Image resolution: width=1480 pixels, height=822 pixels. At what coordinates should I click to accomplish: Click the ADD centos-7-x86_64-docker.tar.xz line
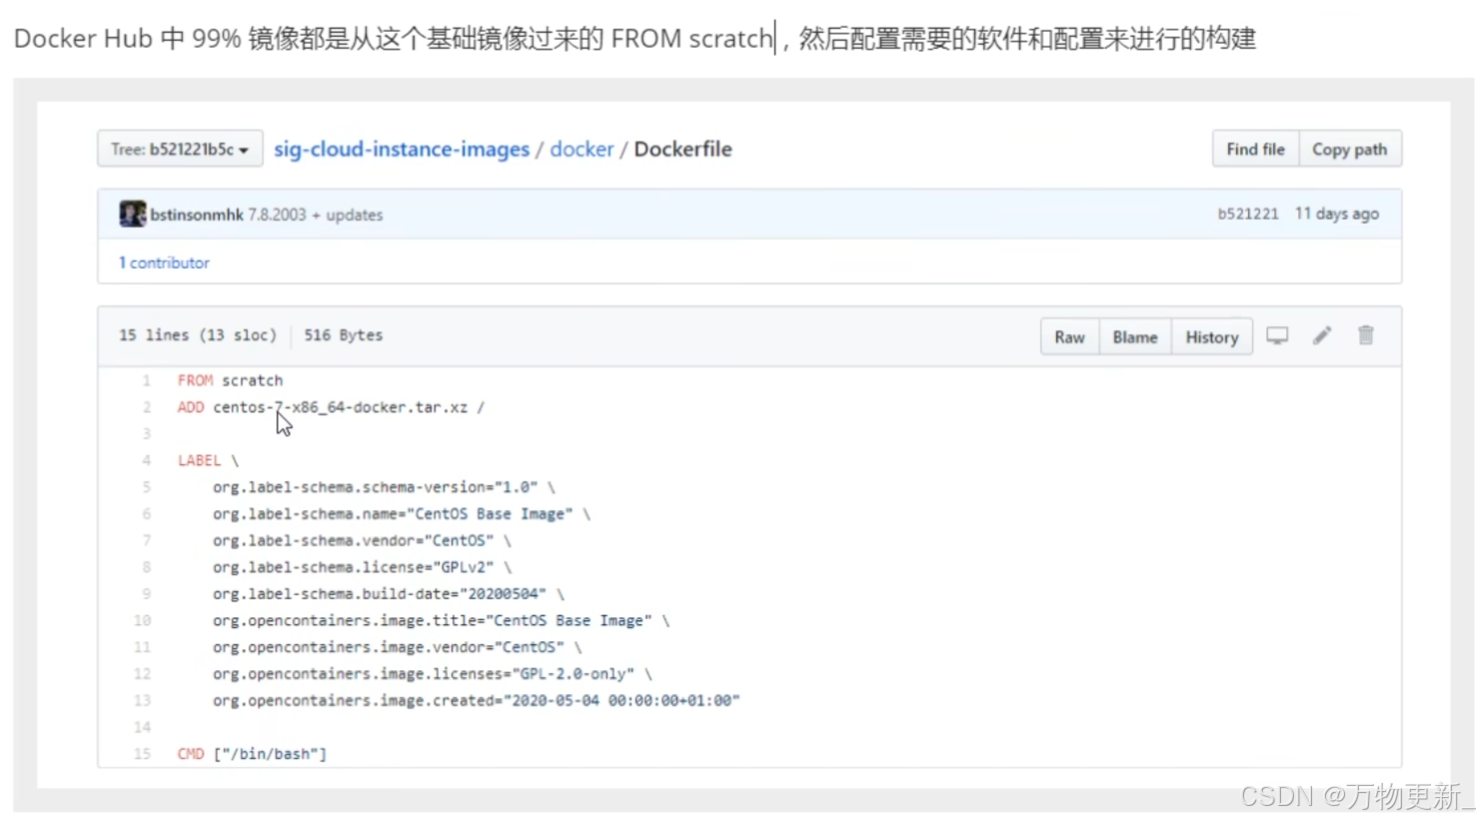pos(331,407)
